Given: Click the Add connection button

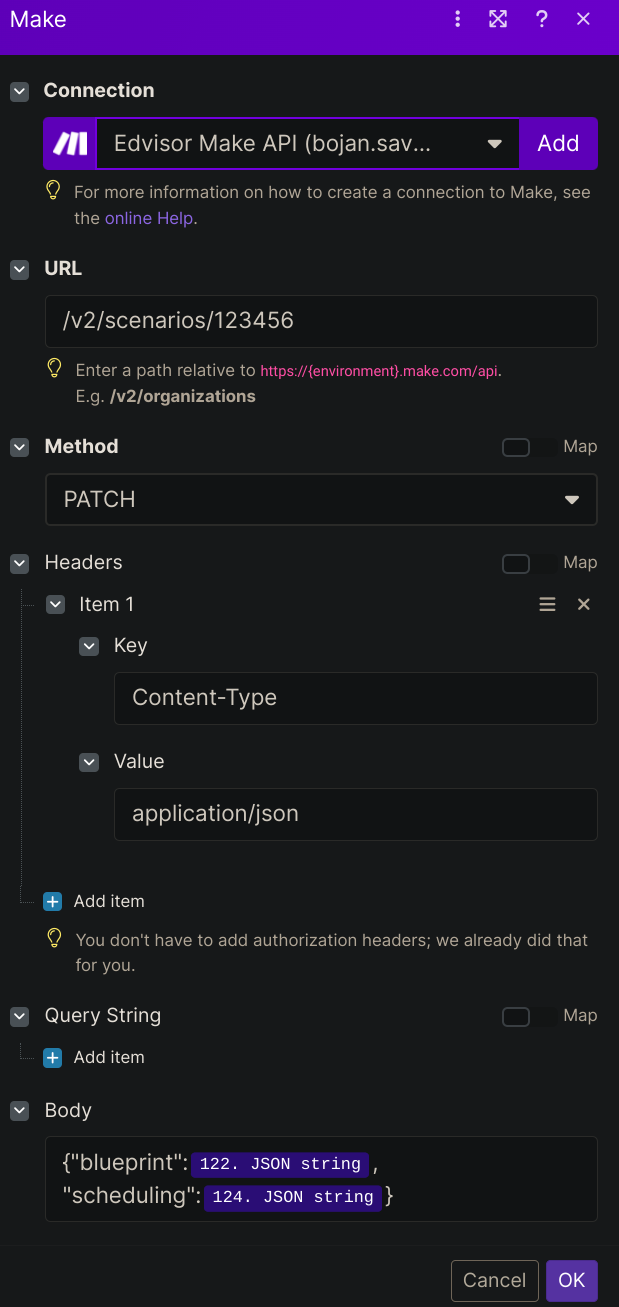Looking at the screenshot, I should click(x=558, y=143).
